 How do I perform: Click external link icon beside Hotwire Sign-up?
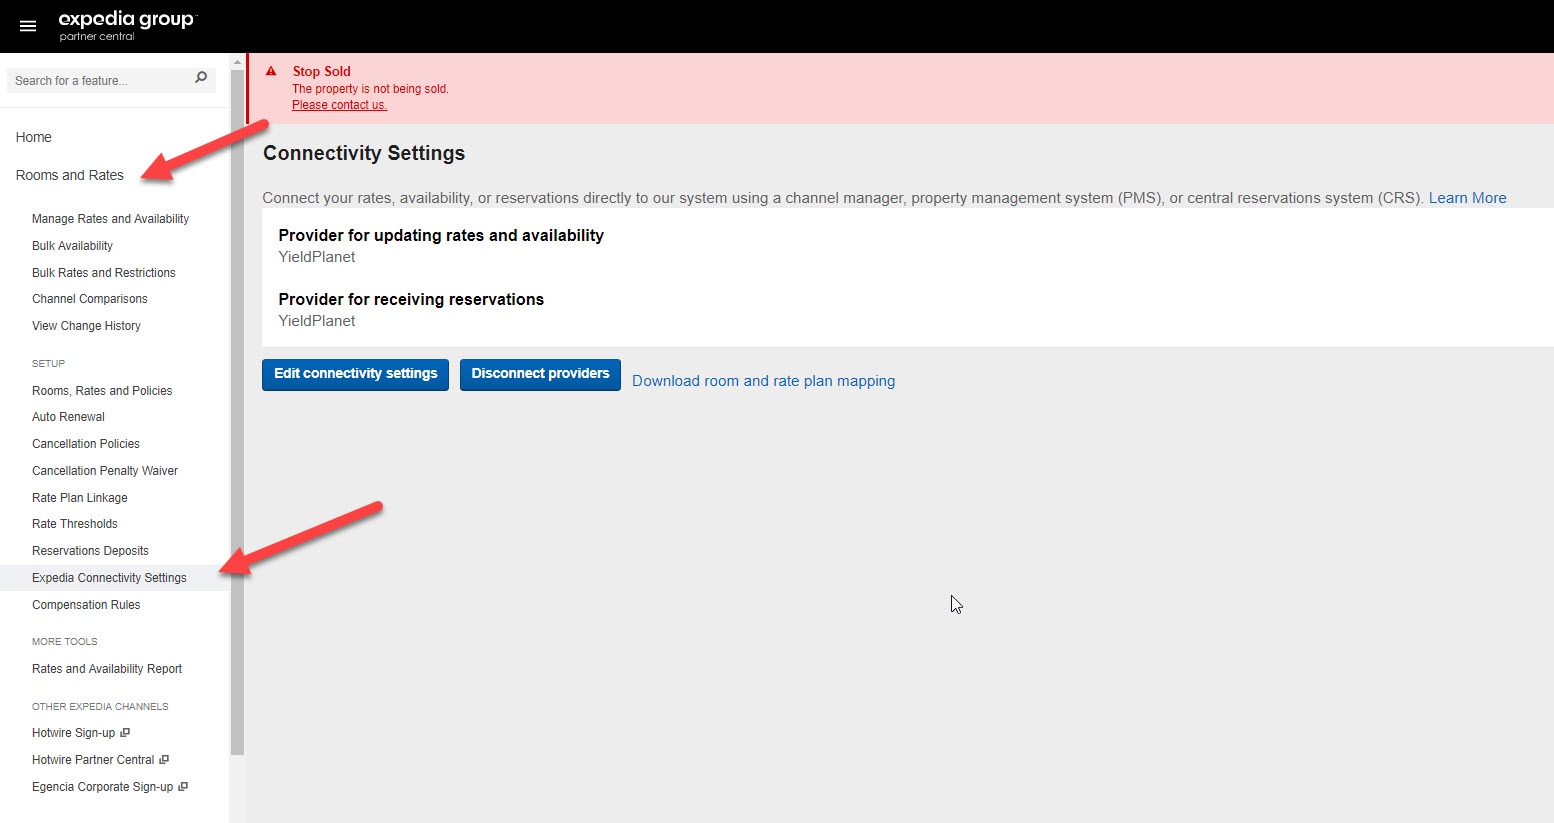click(x=125, y=733)
